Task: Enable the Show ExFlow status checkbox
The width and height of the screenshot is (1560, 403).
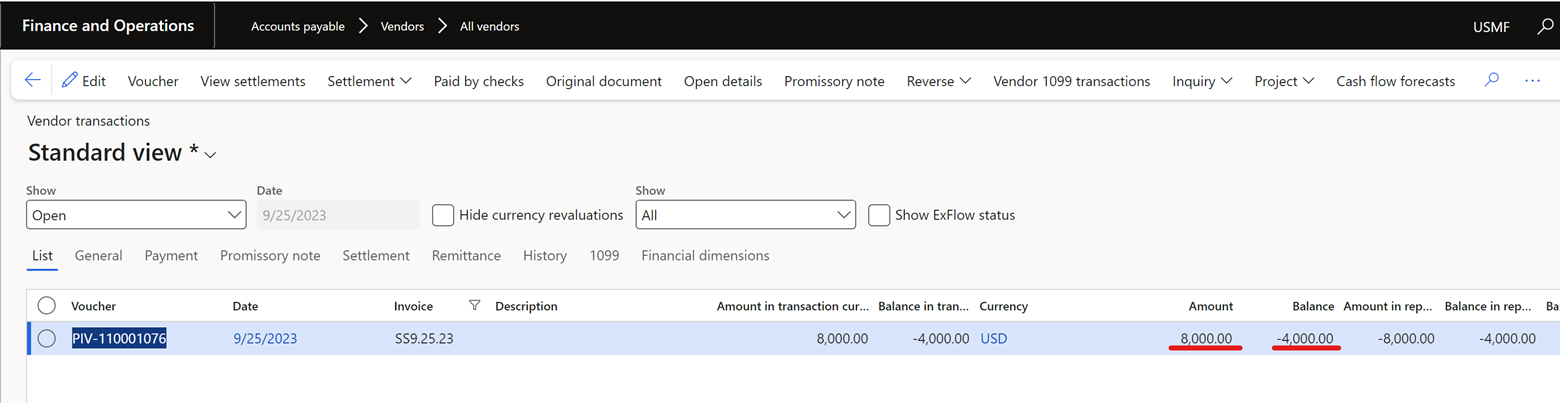Action: point(879,215)
